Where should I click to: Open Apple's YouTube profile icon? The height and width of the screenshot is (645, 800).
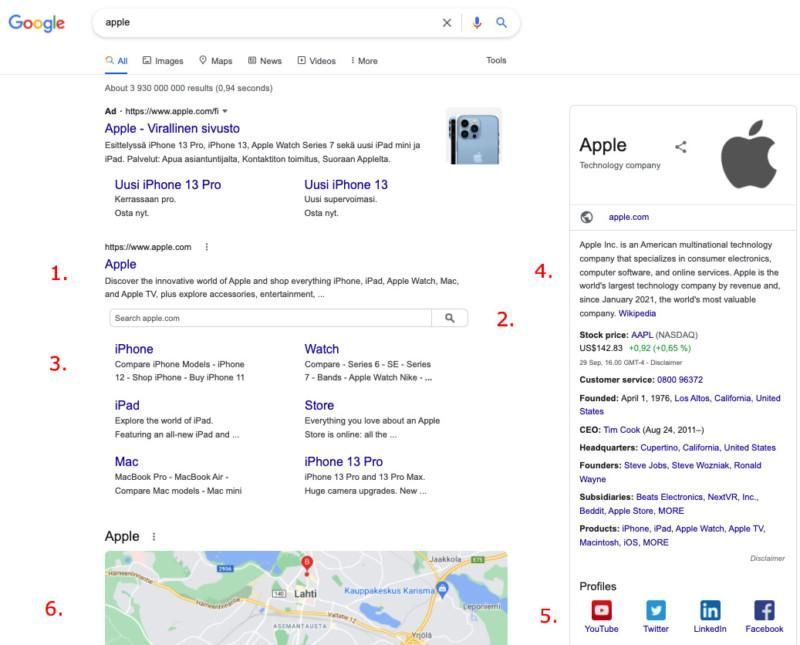click(602, 610)
